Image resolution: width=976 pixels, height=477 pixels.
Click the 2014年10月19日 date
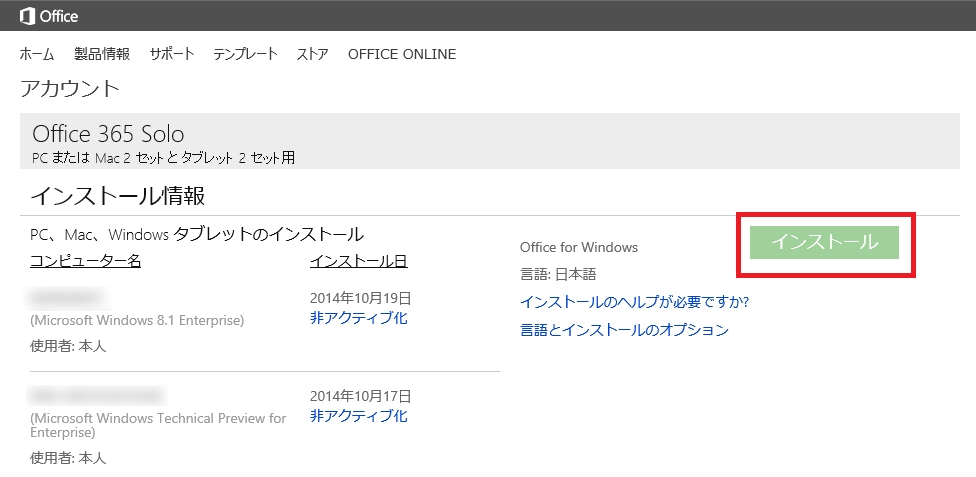click(x=360, y=298)
